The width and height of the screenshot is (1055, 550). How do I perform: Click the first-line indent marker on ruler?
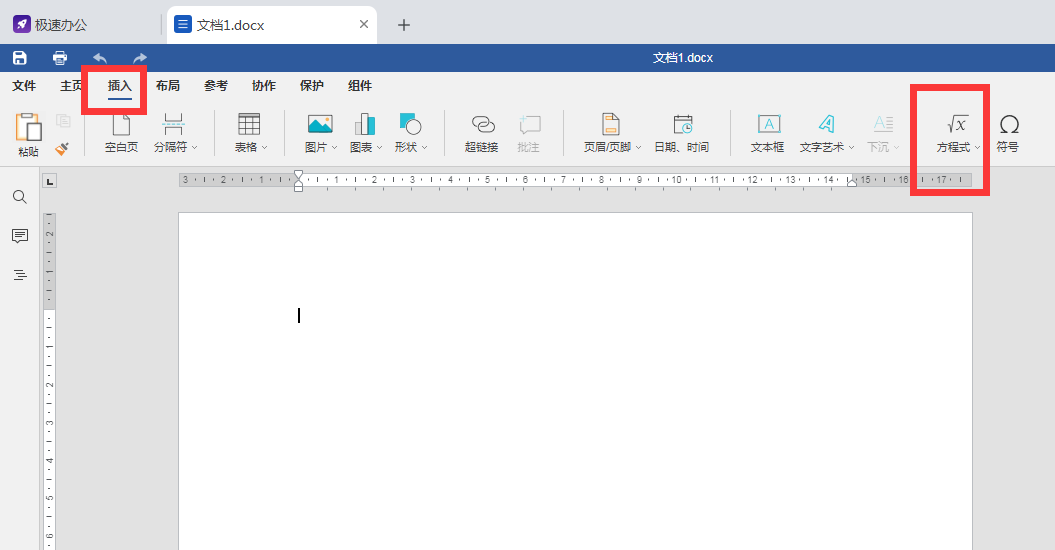click(x=299, y=175)
